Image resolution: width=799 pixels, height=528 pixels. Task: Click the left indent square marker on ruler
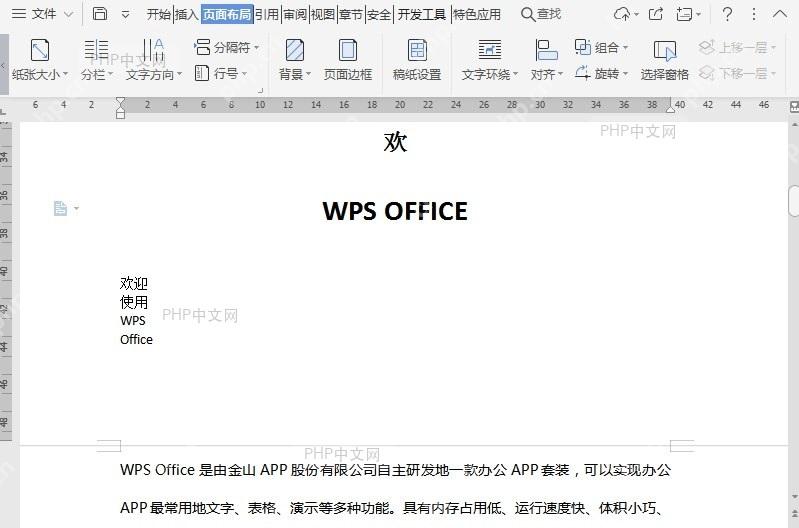(x=120, y=115)
